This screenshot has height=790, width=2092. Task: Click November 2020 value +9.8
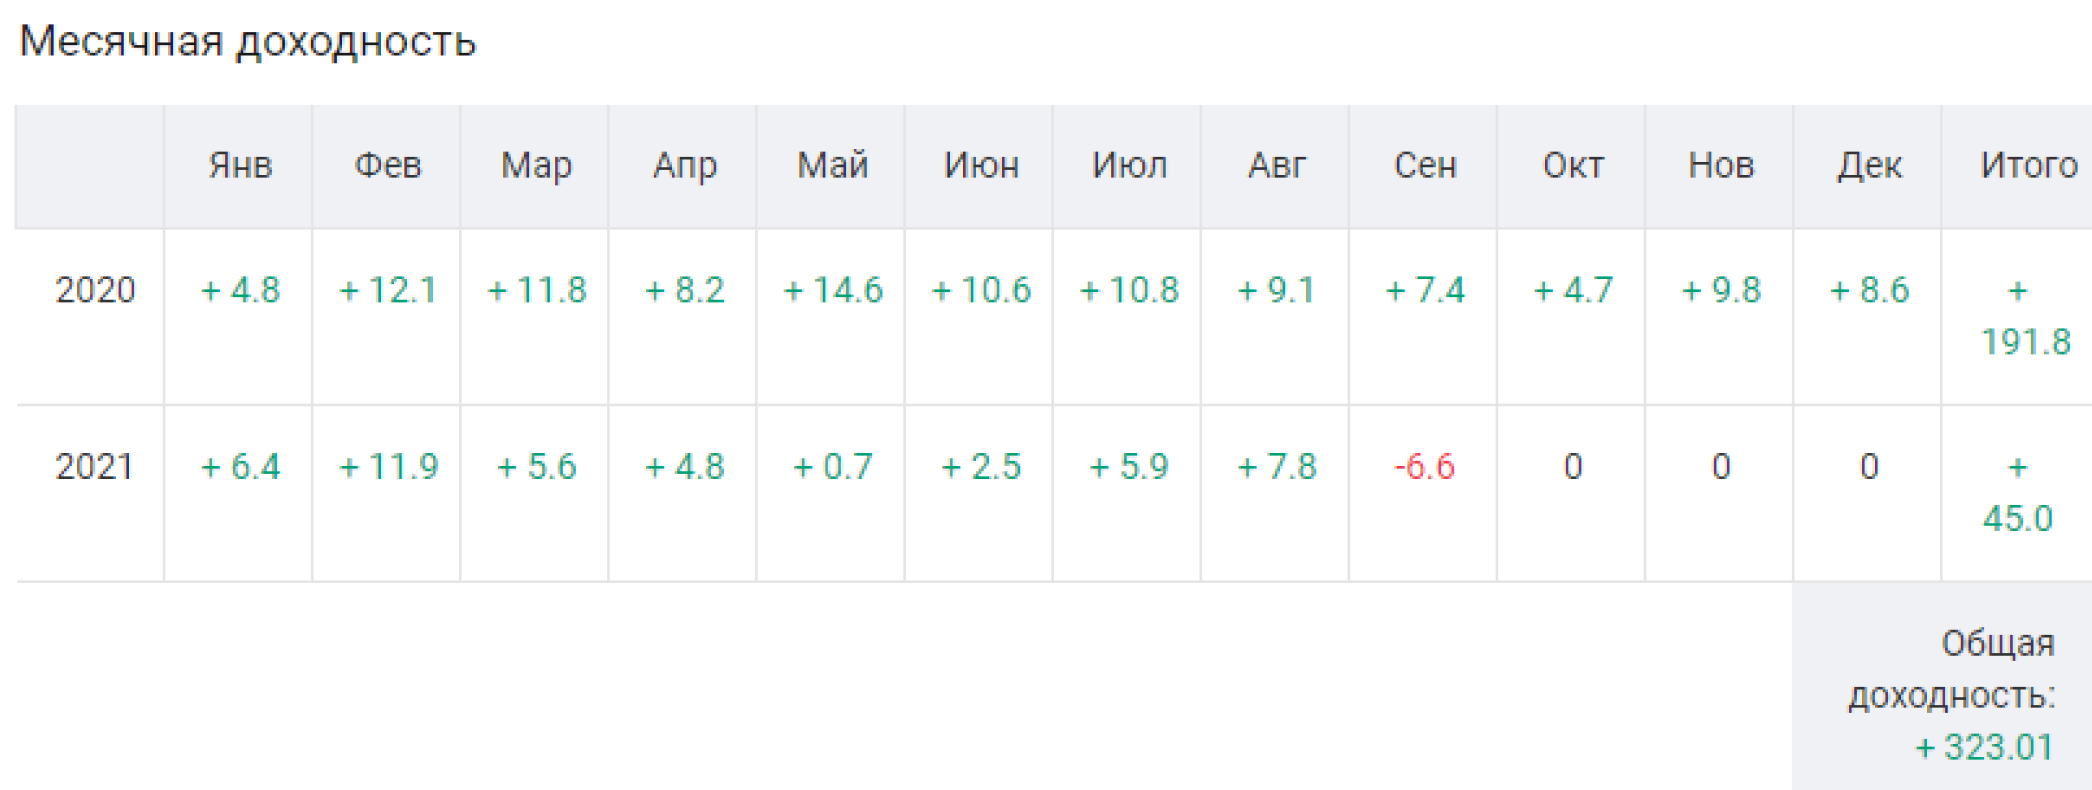click(1721, 290)
